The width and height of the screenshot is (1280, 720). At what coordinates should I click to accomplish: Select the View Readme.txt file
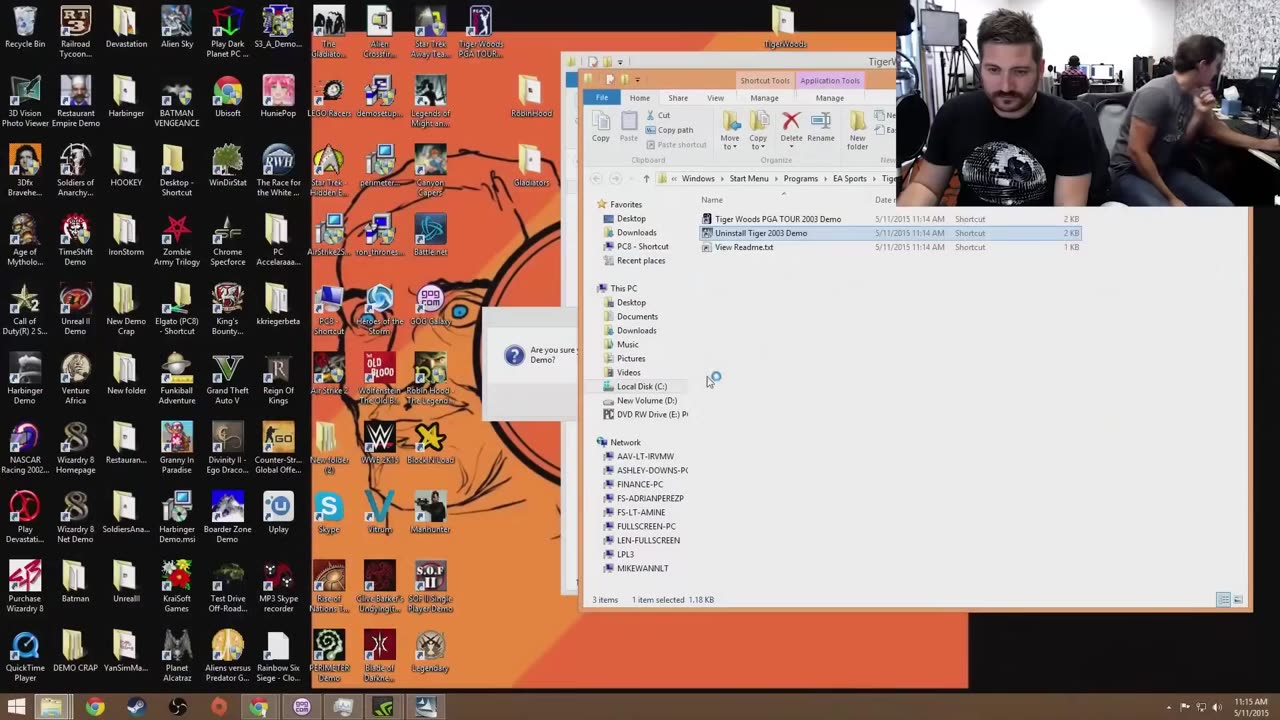[744, 247]
